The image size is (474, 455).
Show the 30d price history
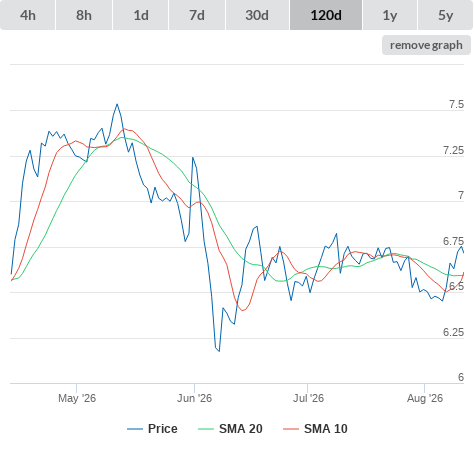tap(257, 15)
